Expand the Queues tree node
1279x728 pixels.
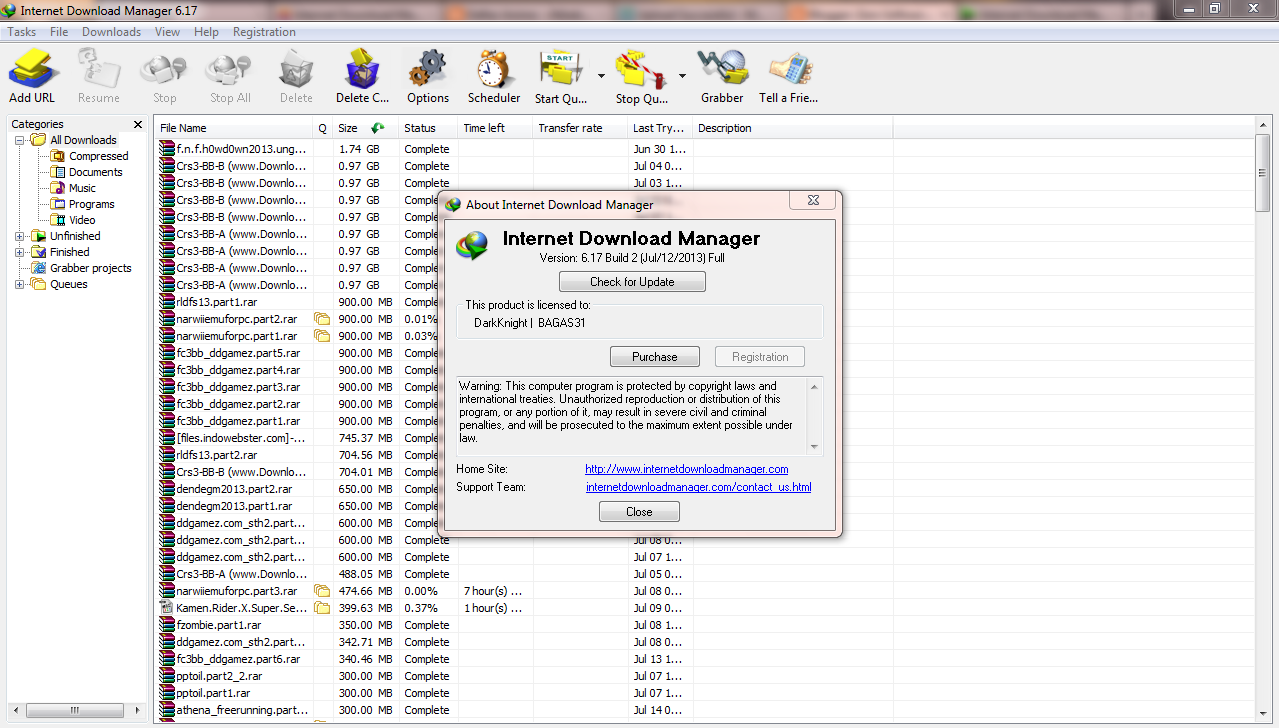[x=20, y=284]
